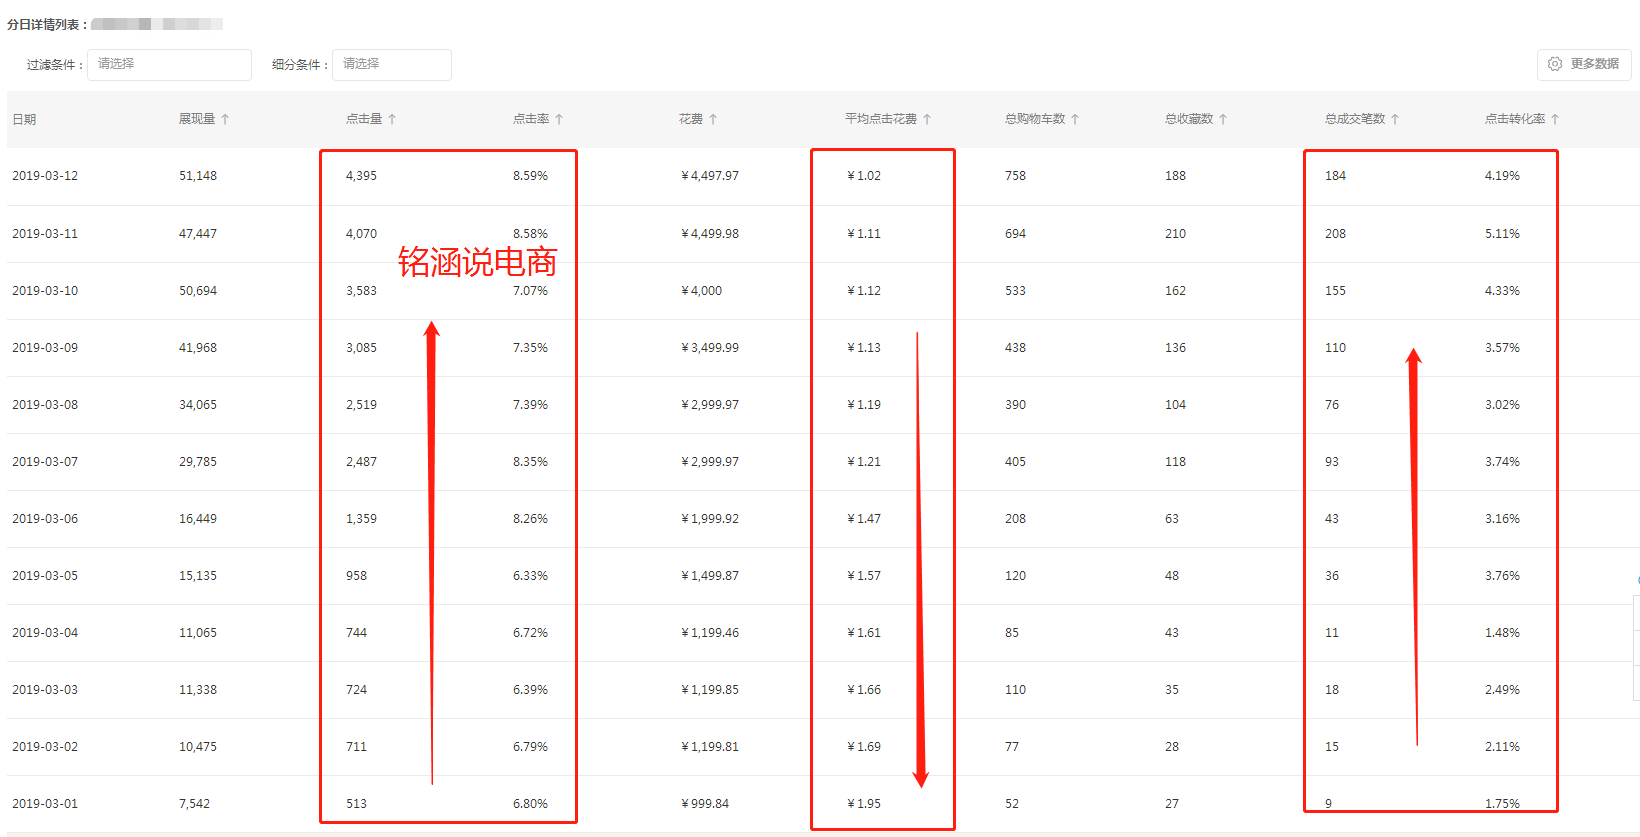Click the 总购物车数 header label
Screen dimensions: 1640x837
coord(1035,119)
